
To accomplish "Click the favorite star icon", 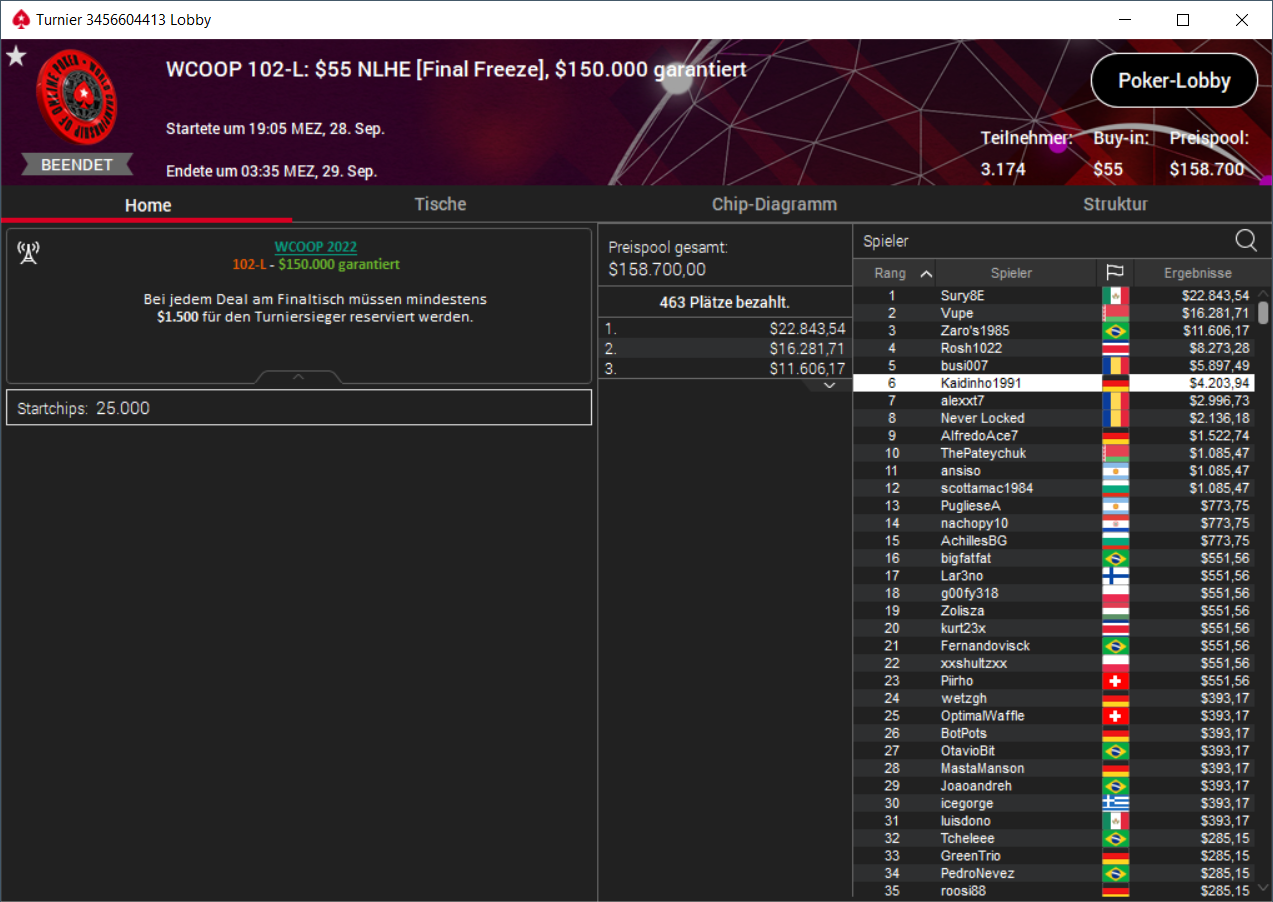I will (x=16, y=56).
